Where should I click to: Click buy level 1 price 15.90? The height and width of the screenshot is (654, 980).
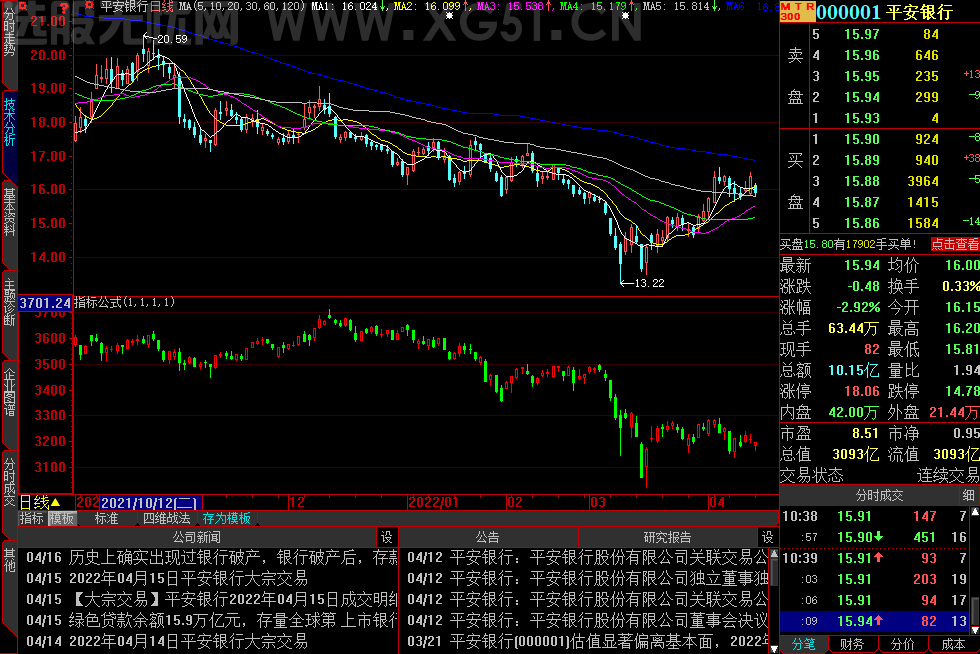[x=861, y=139]
